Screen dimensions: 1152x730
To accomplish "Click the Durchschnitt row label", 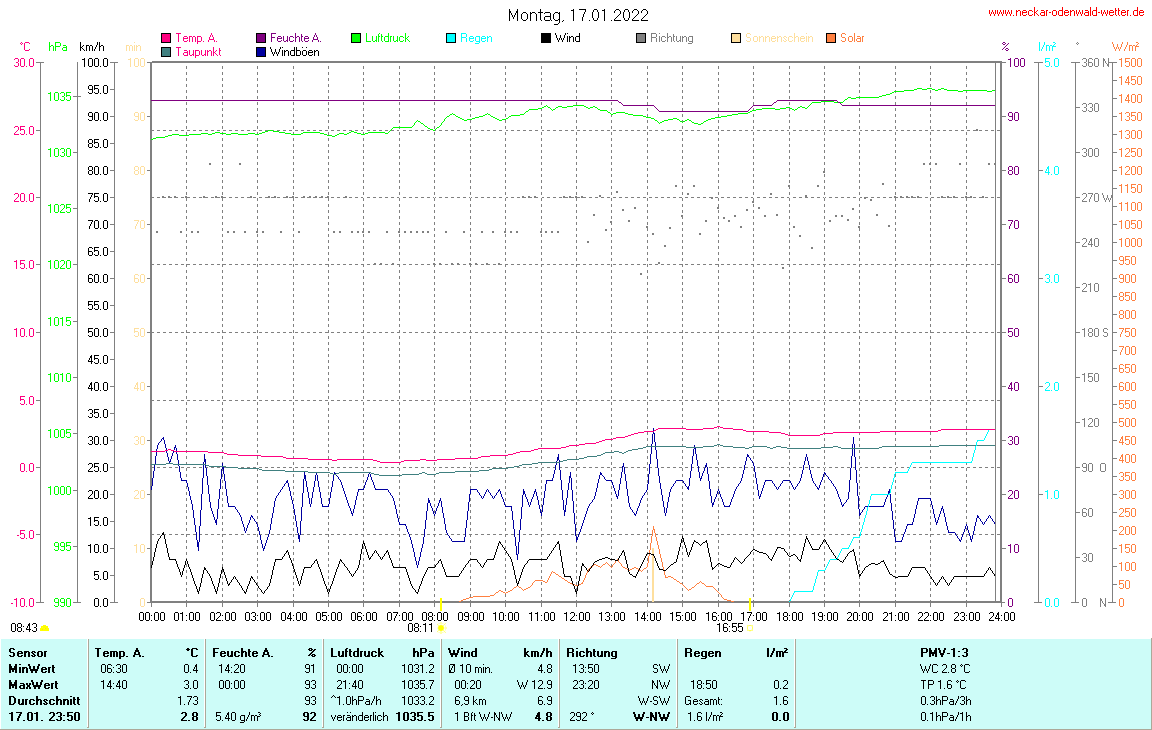I will click(x=44, y=701).
